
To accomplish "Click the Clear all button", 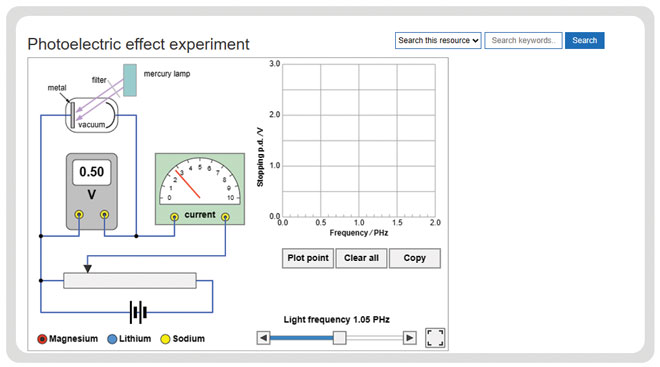I will pyautogui.click(x=361, y=258).
